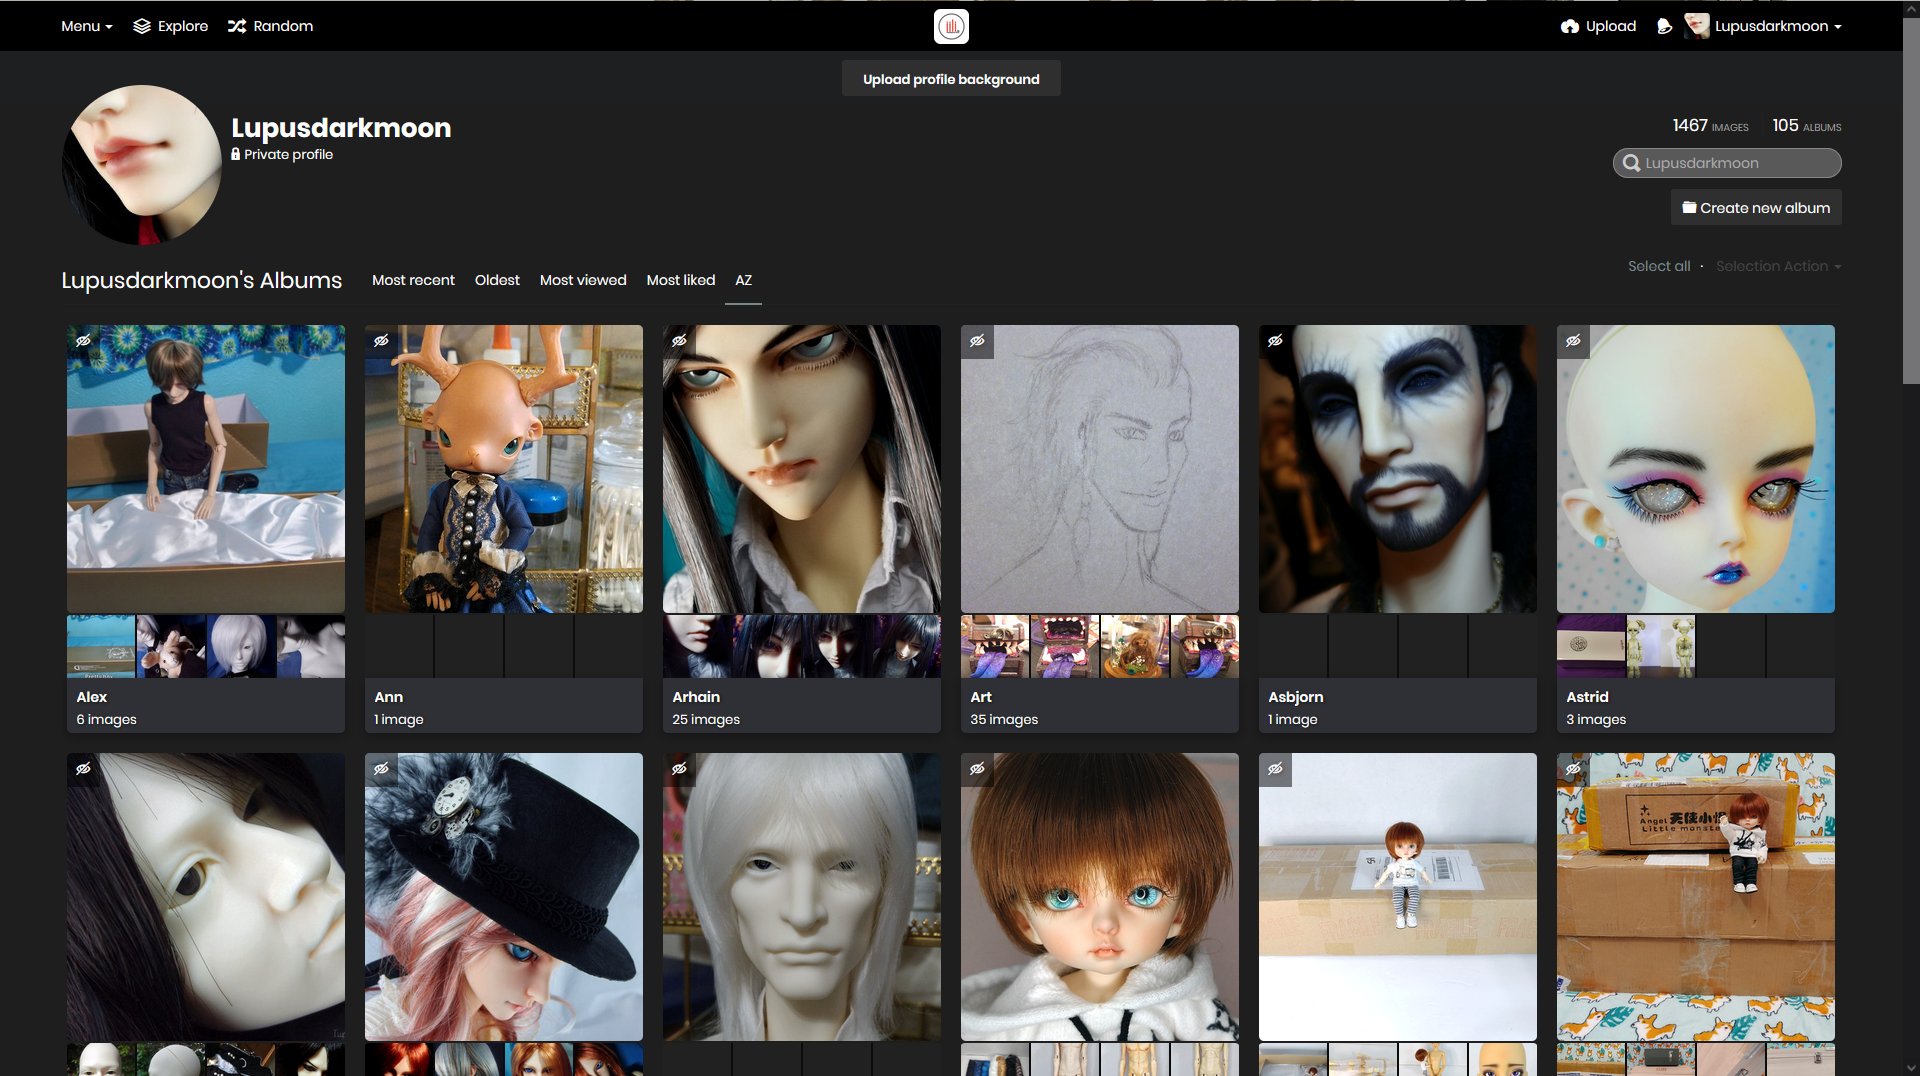Open the Ann album cover image
Image resolution: width=1920 pixels, height=1076 pixels.
click(504, 469)
